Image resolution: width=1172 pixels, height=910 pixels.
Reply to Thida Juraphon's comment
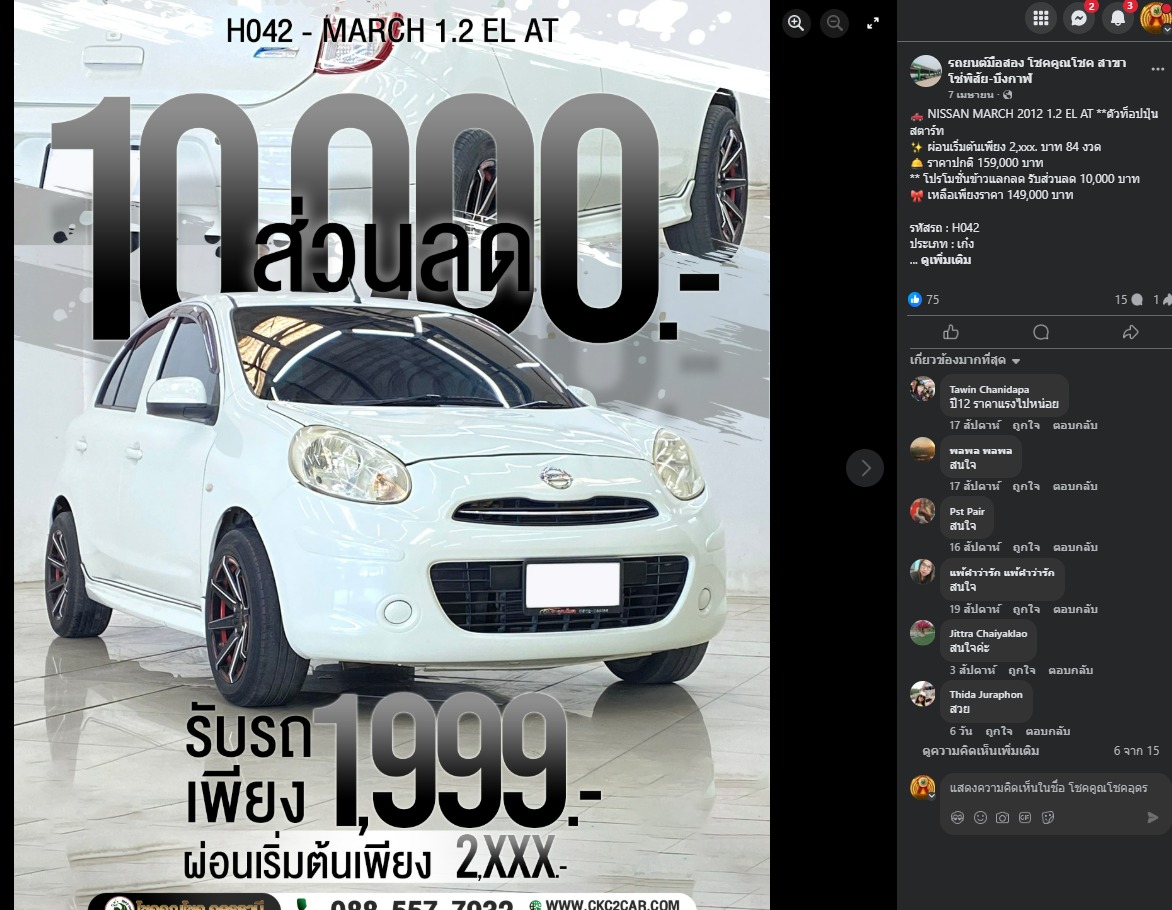point(1048,731)
